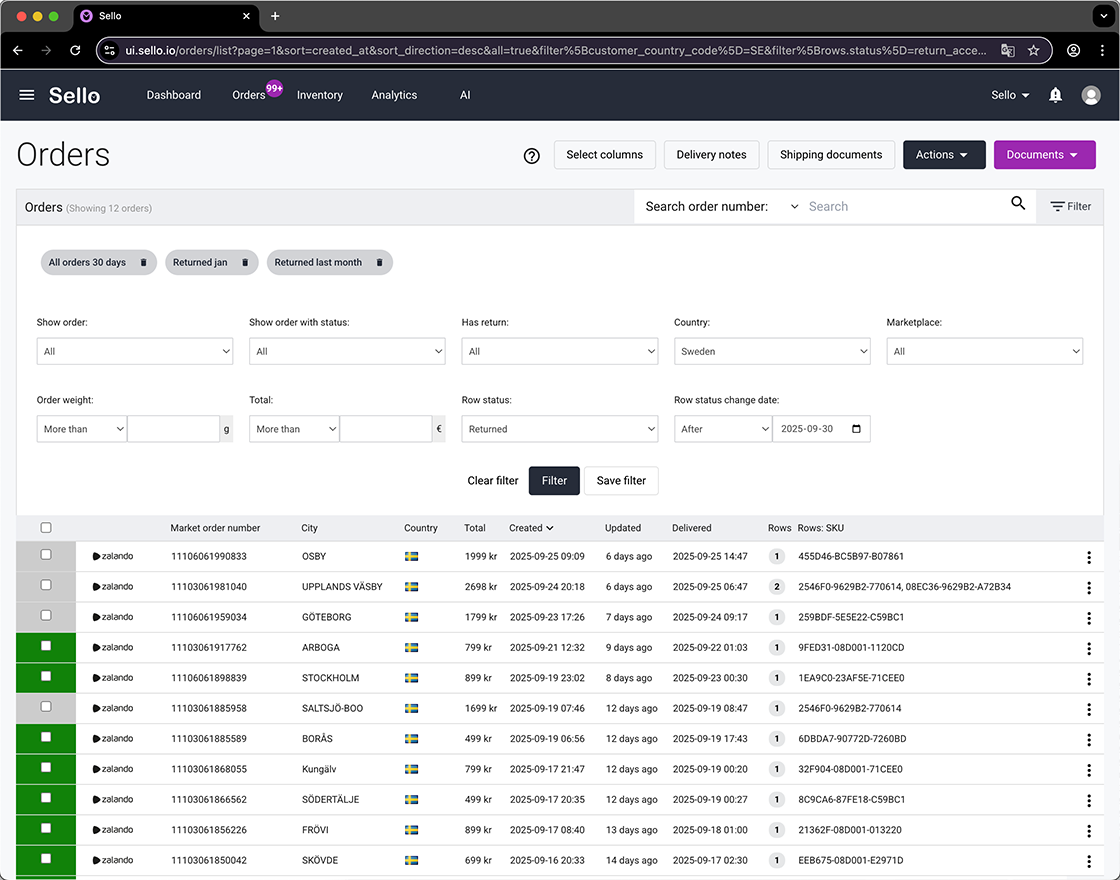Open the notifications bell

tap(1055, 95)
